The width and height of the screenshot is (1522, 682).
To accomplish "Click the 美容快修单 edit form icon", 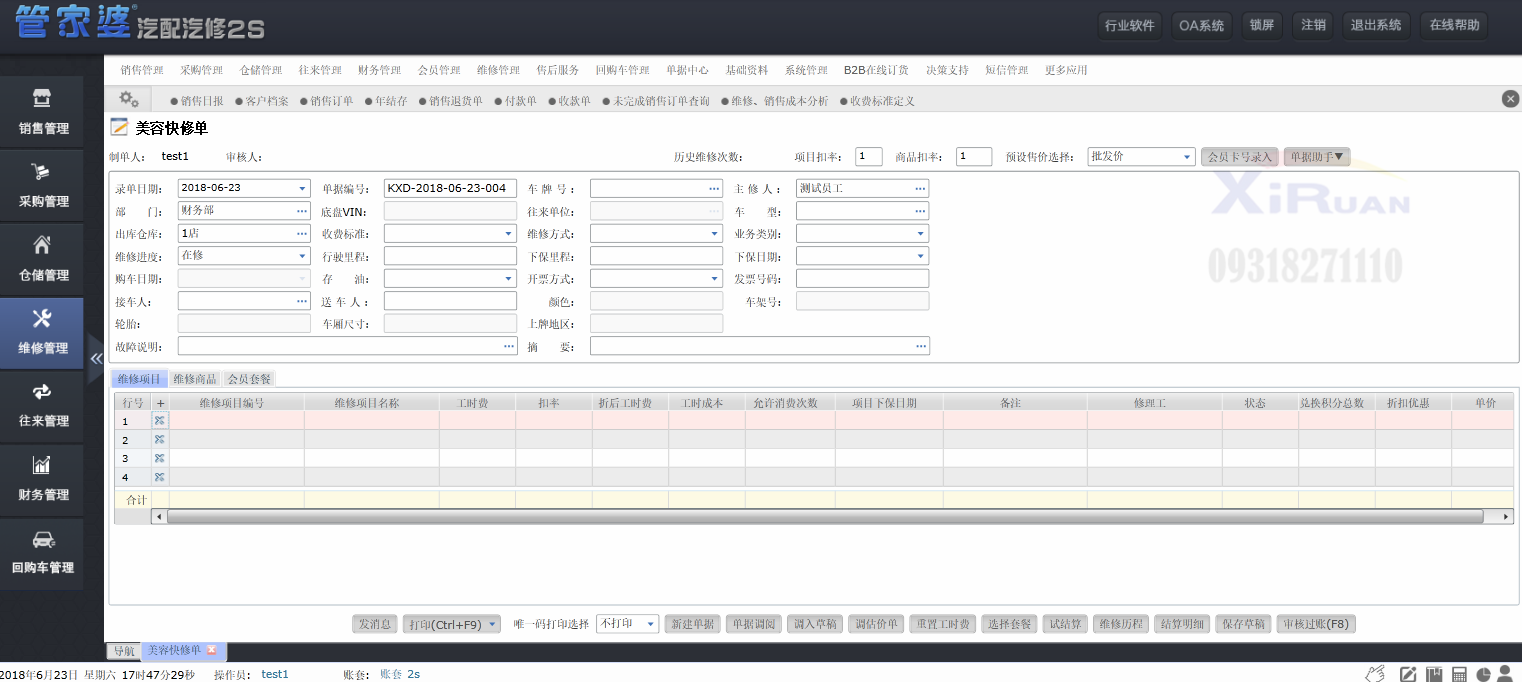I will coord(119,127).
